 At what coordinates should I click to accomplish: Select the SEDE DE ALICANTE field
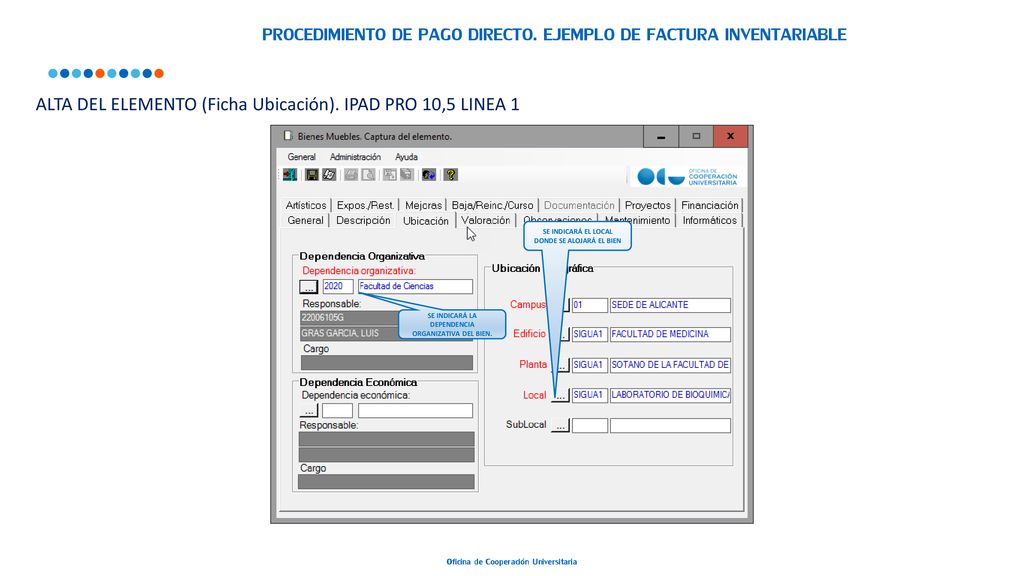click(x=670, y=305)
